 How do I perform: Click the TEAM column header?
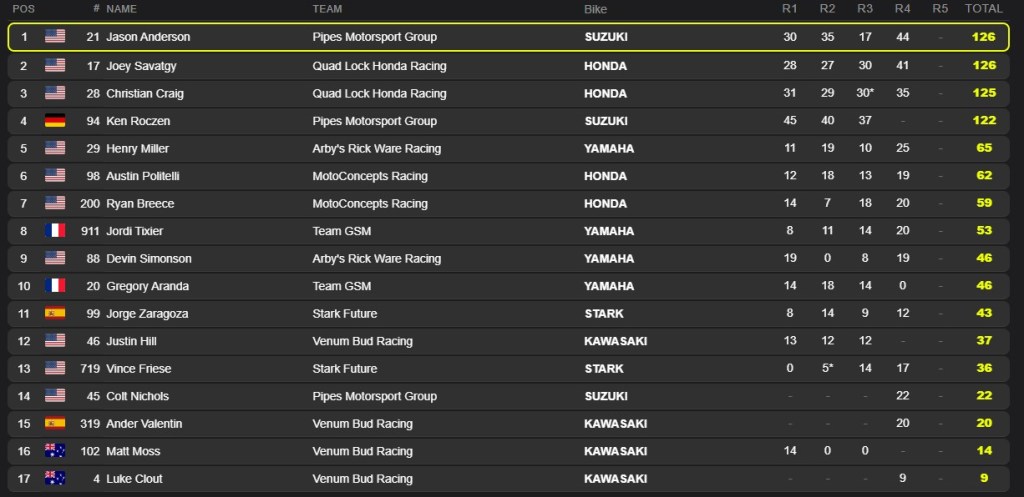(x=327, y=9)
